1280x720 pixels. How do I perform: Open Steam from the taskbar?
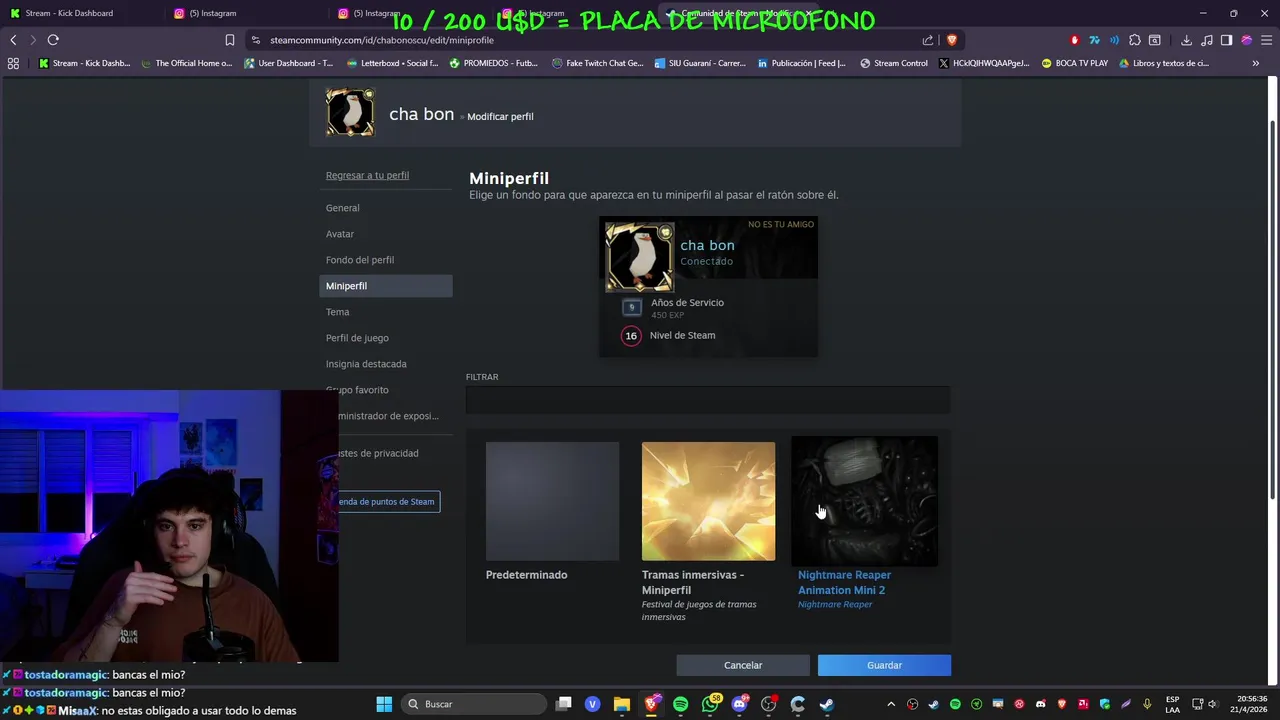point(827,704)
